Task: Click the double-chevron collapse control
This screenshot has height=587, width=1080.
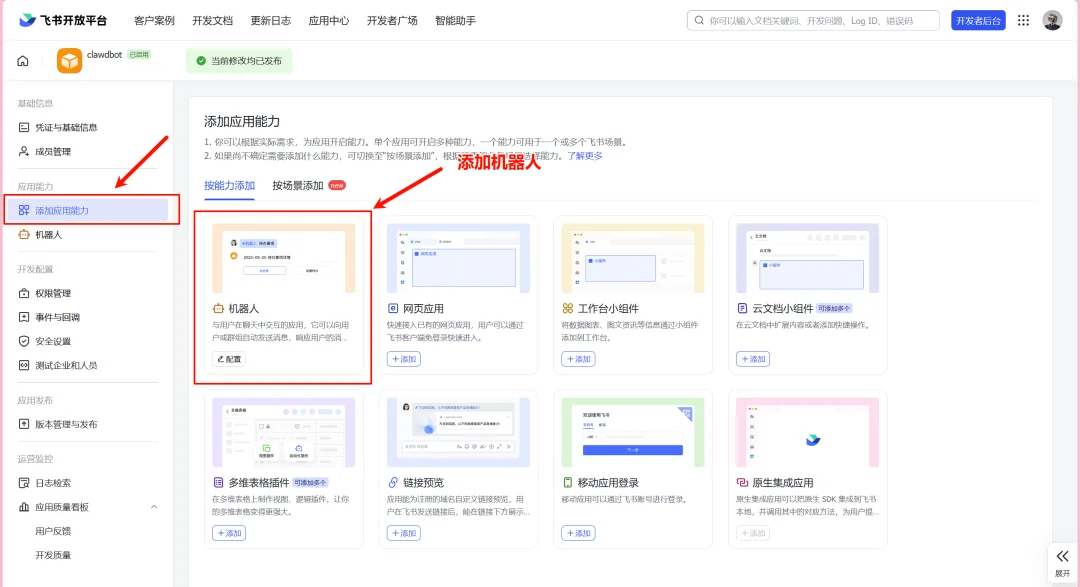Action: [1062, 554]
